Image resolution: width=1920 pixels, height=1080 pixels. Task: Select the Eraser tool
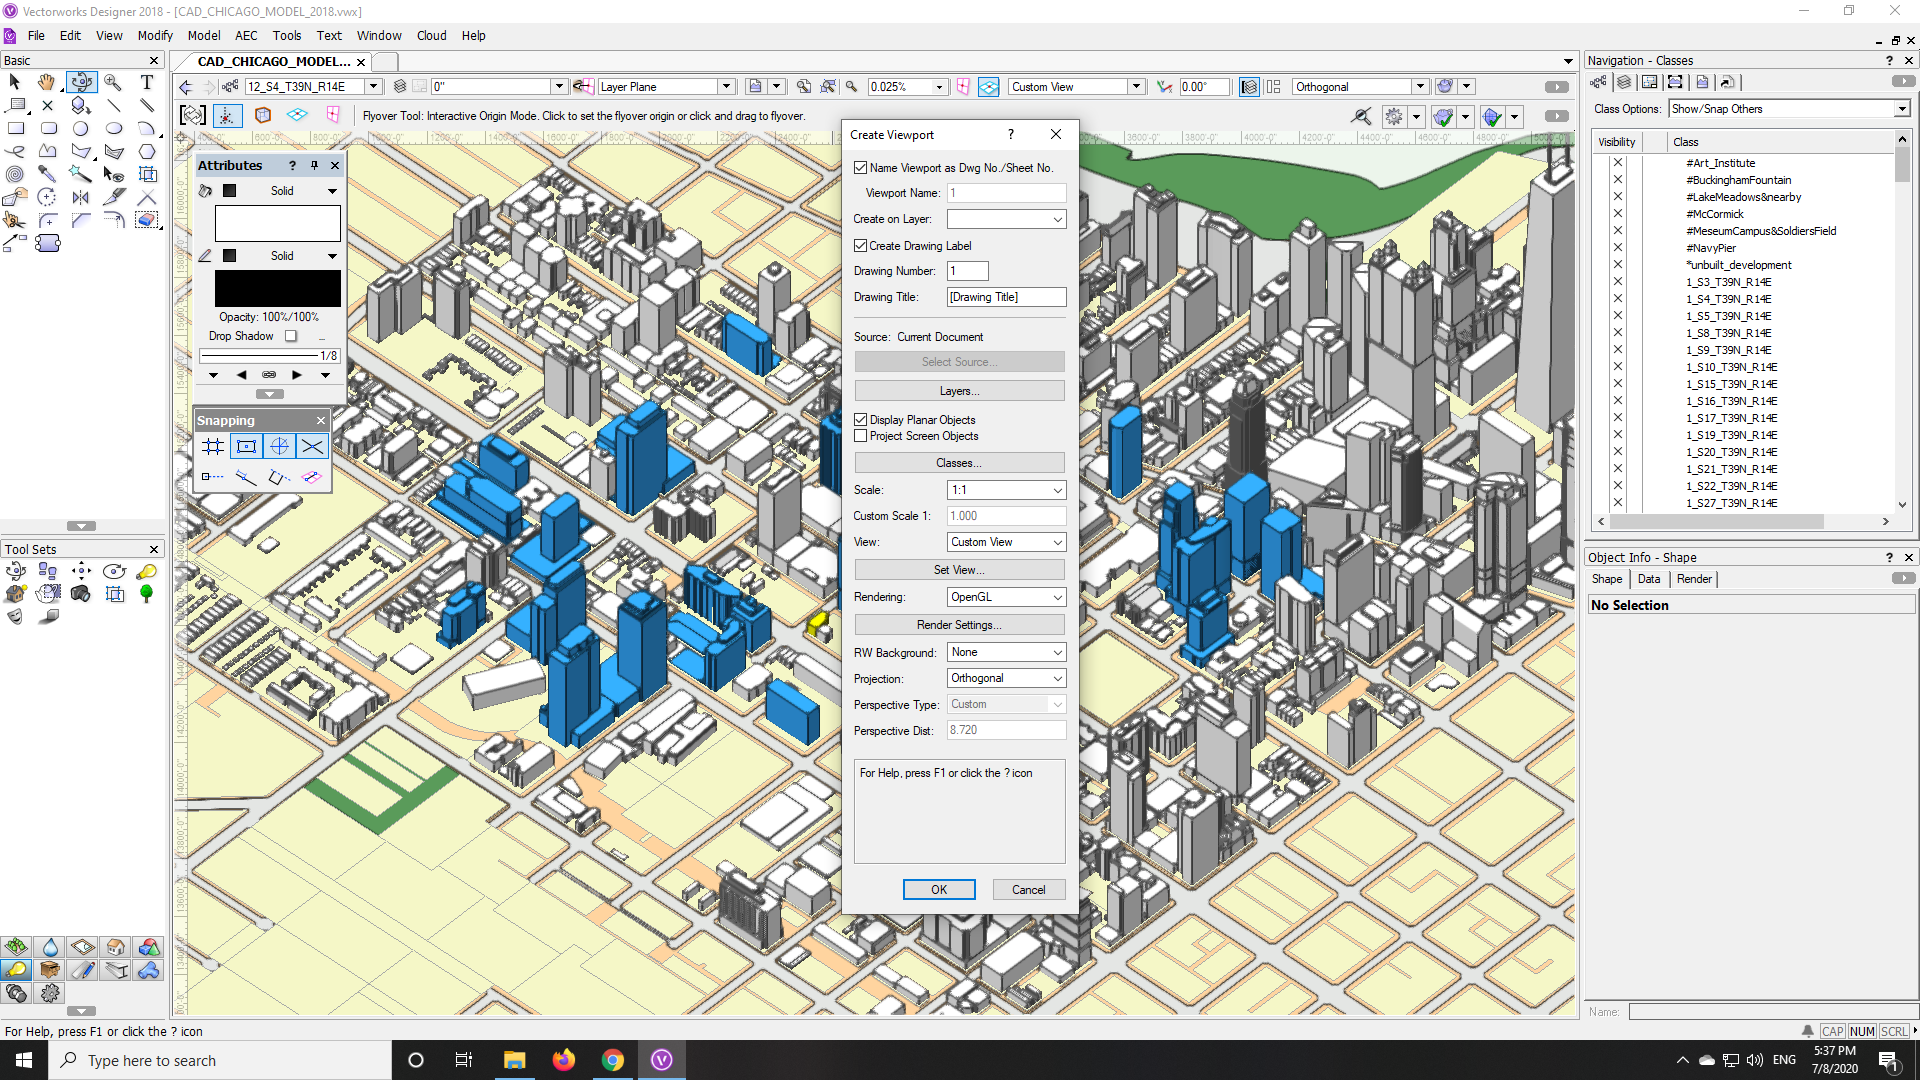click(x=147, y=220)
